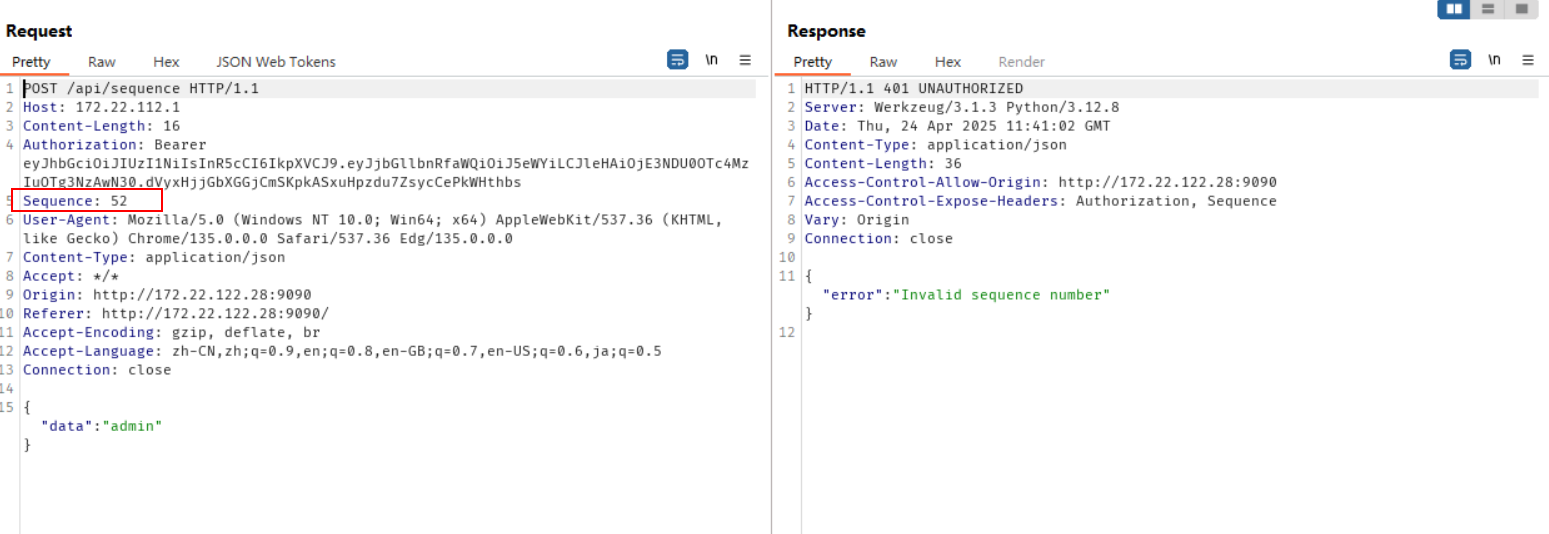Select combined tabbed layout view
This screenshot has height=534, width=1549.
point(1522,9)
